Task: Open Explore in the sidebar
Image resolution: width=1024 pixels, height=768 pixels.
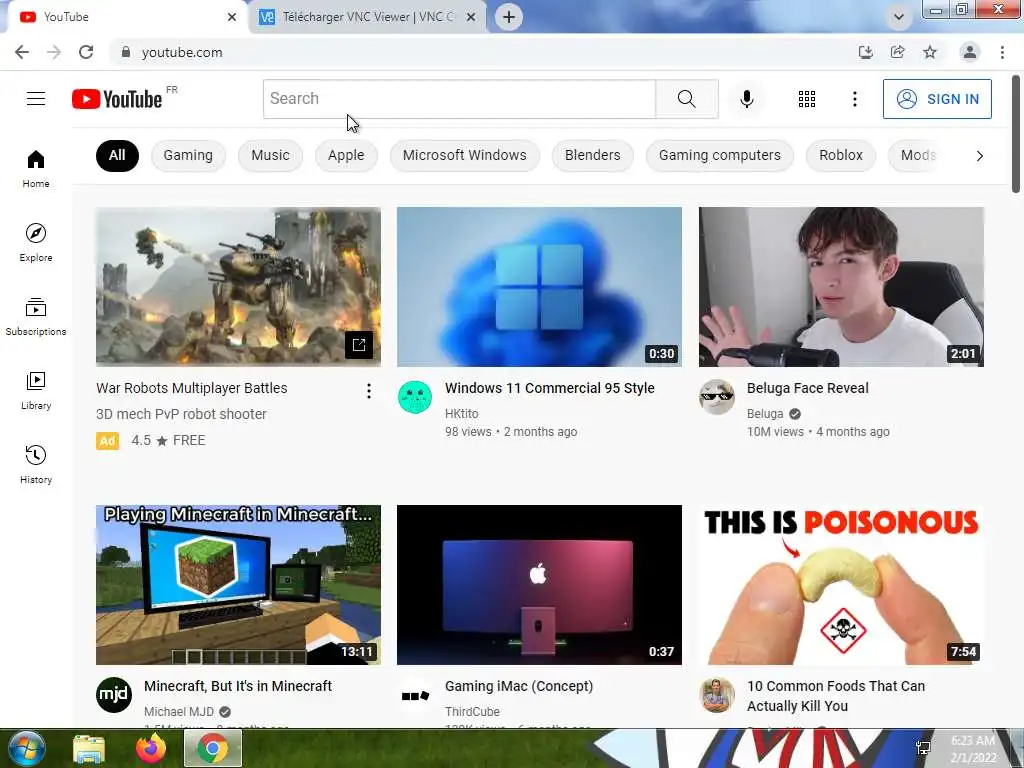Action: pyautogui.click(x=36, y=242)
